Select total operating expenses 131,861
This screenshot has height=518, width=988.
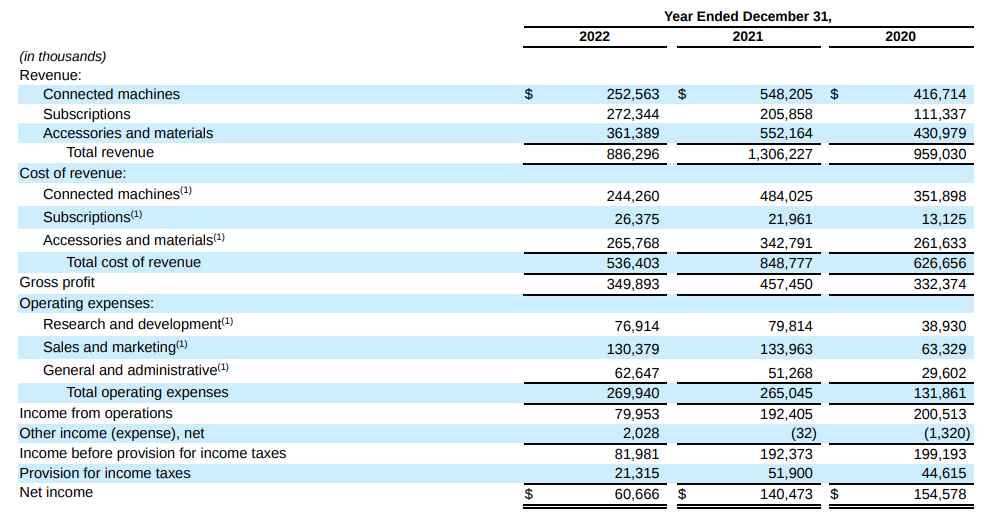click(x=939, y=393)
